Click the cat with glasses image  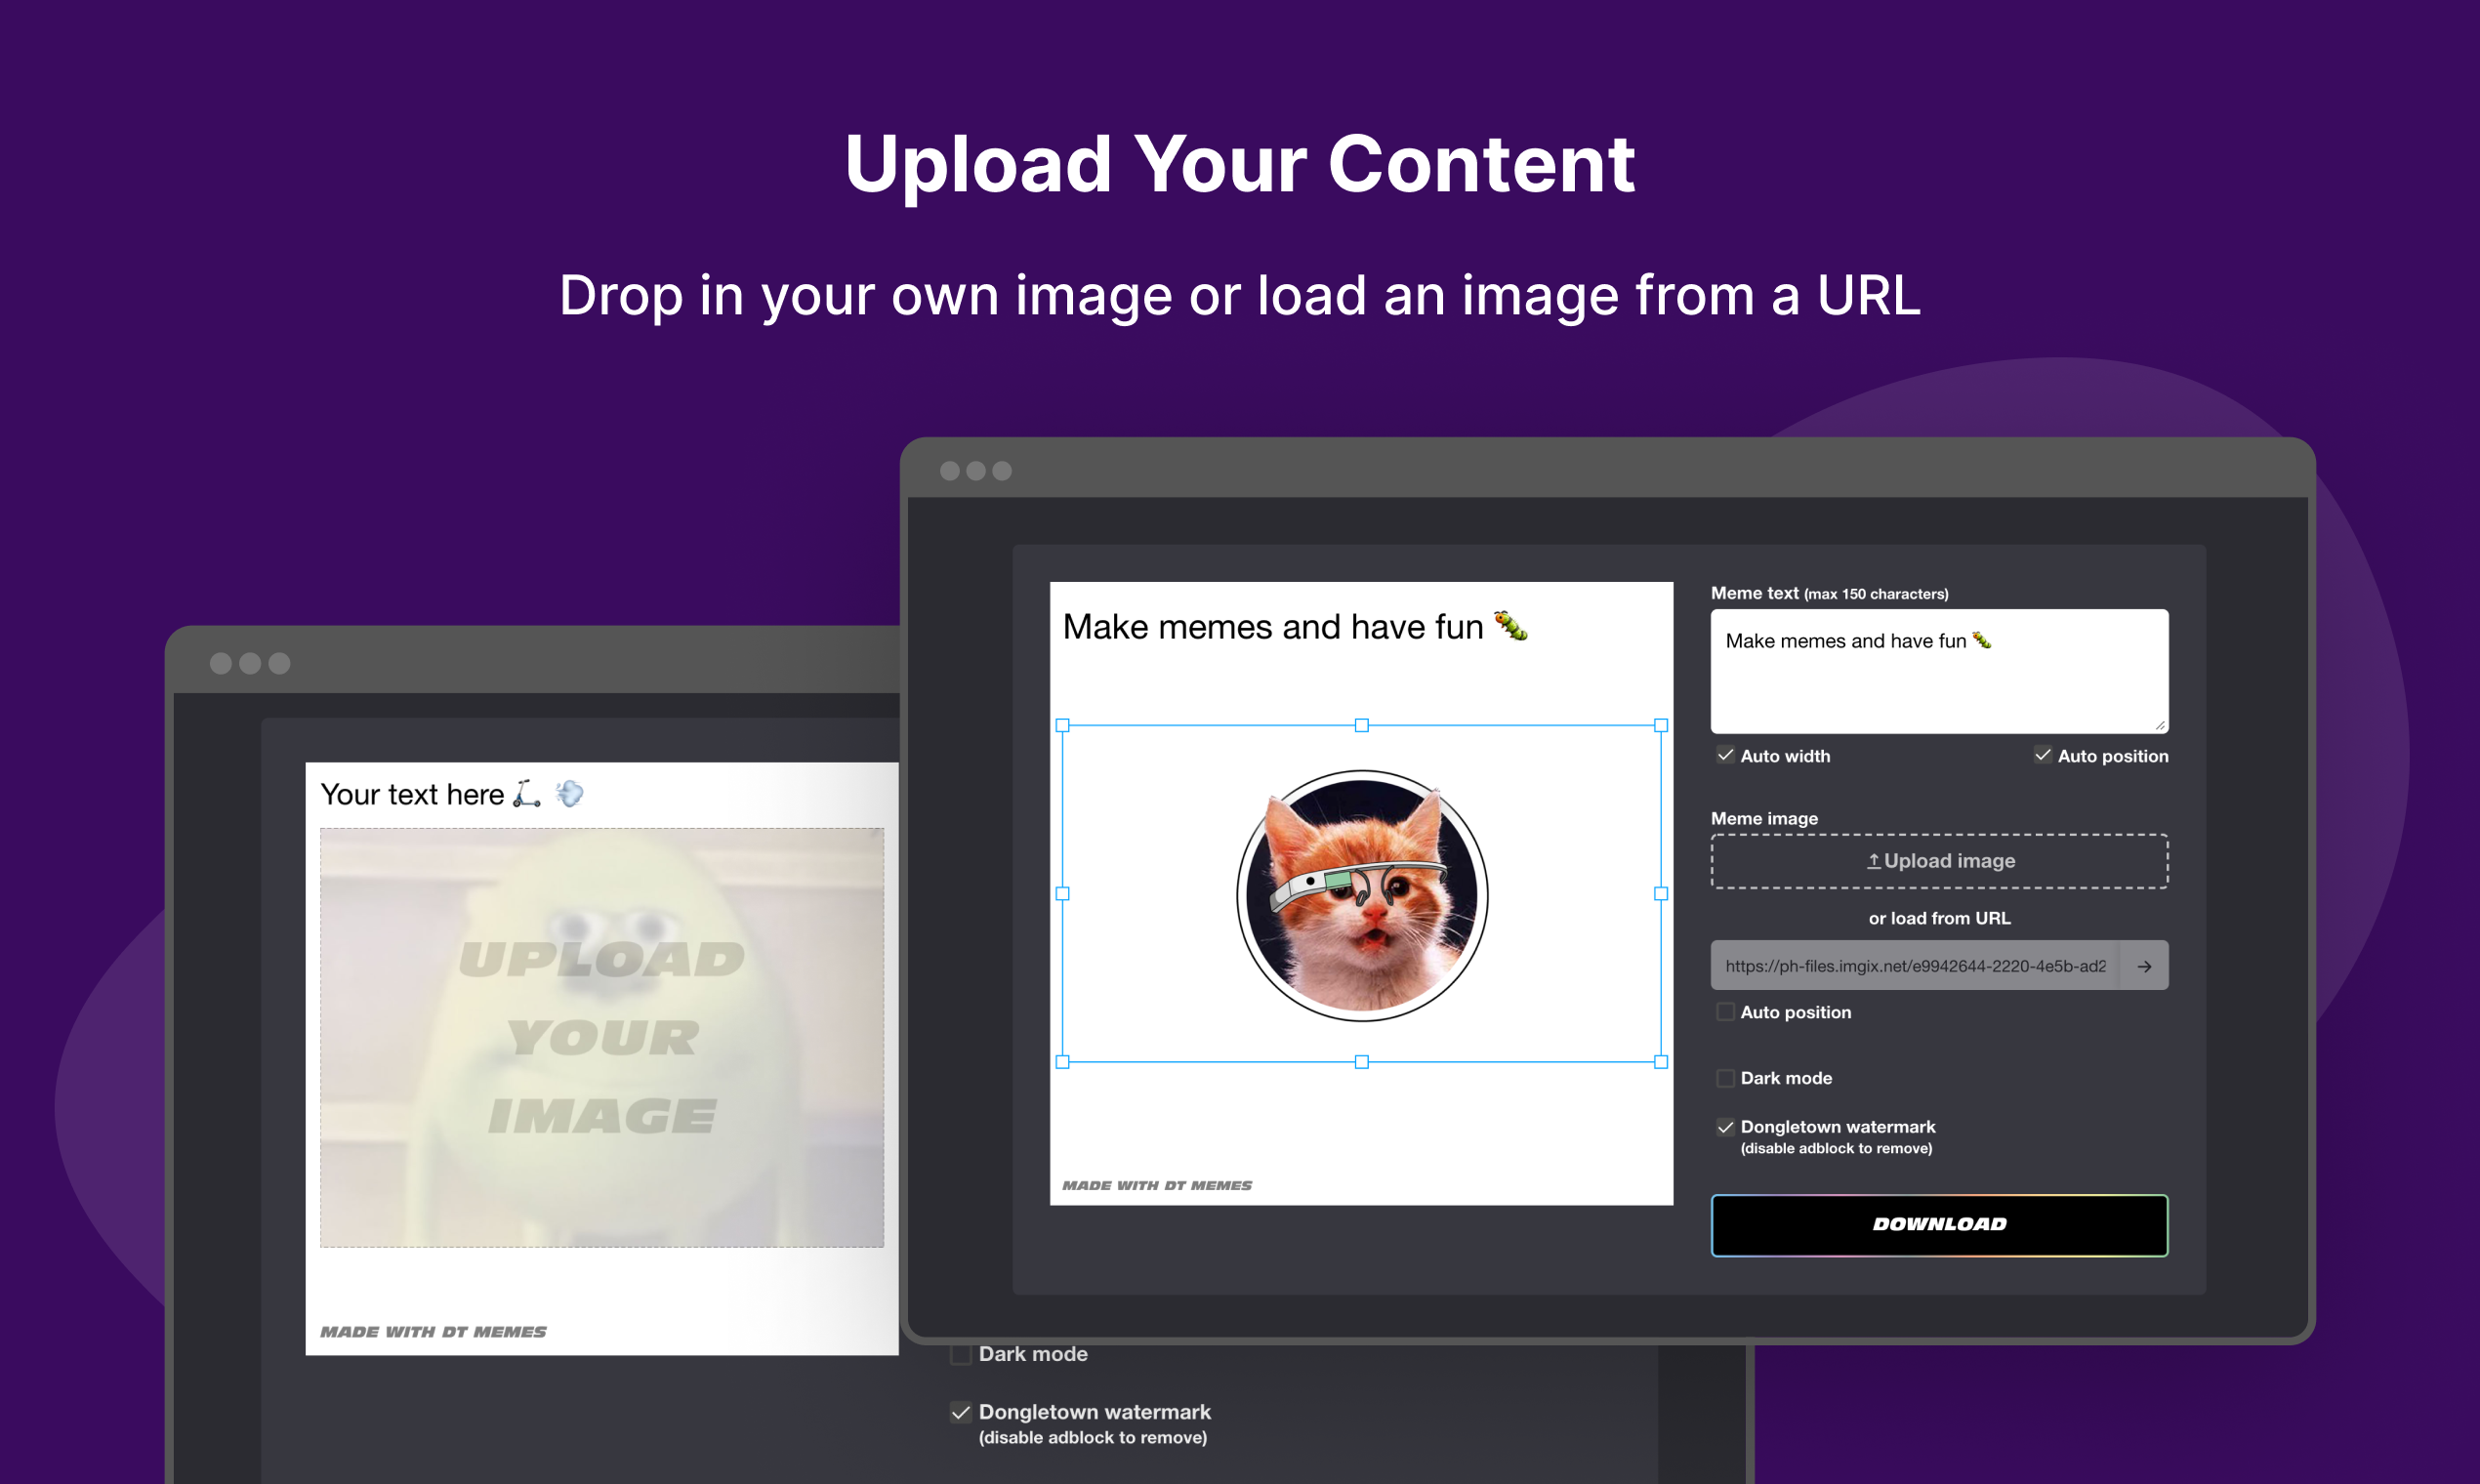coord(1362,895)
